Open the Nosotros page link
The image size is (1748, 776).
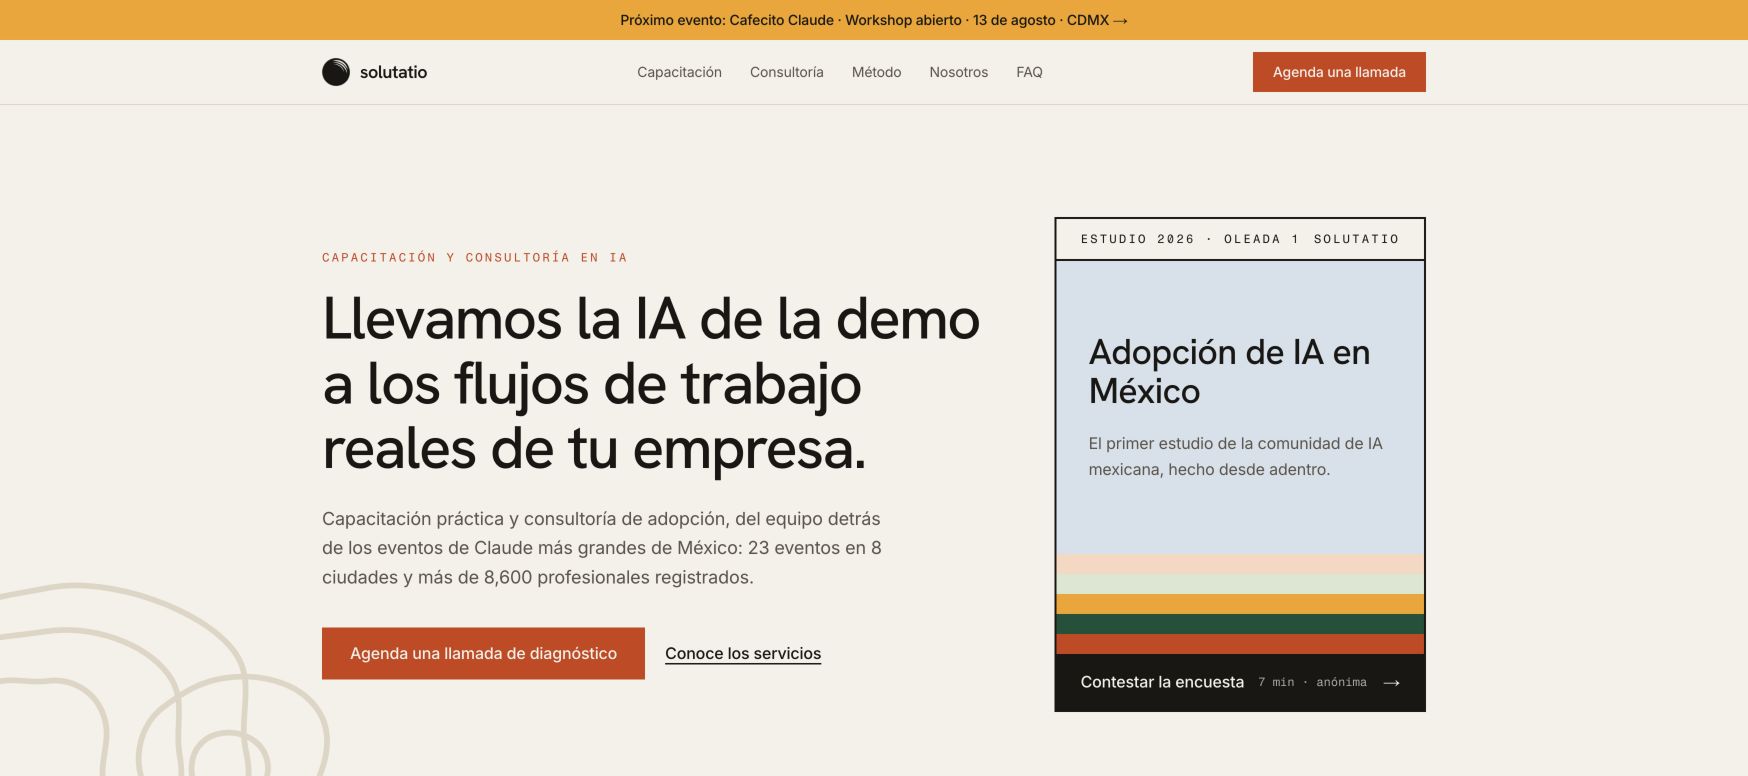point(958,72)
